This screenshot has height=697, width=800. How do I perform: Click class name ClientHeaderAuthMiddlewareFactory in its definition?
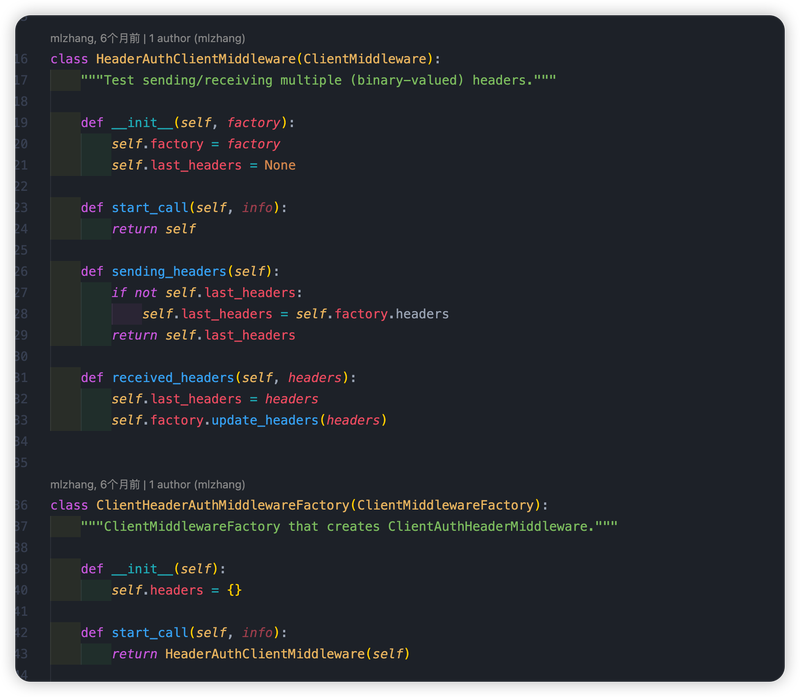pyautogui.click(x=222, y=505)
